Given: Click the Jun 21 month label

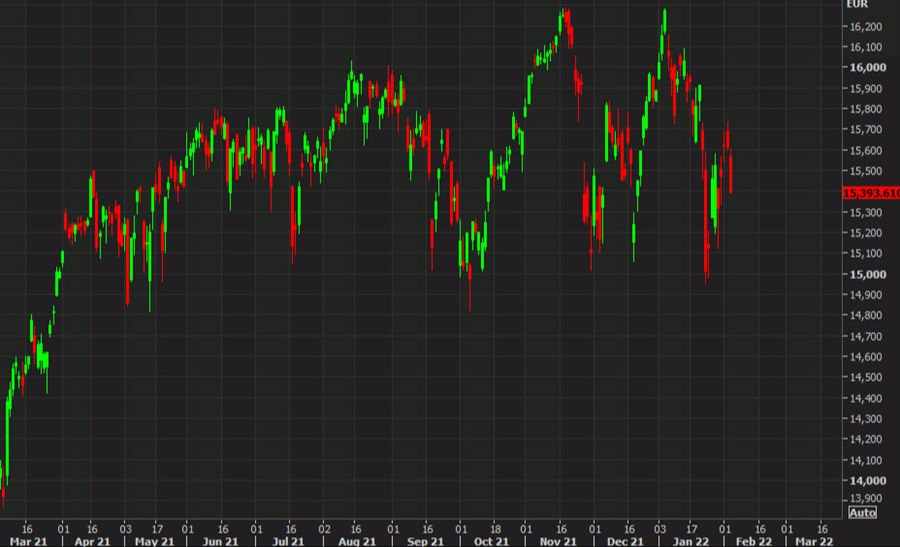Looking at the screenshot, I should (x=220, y=541).
